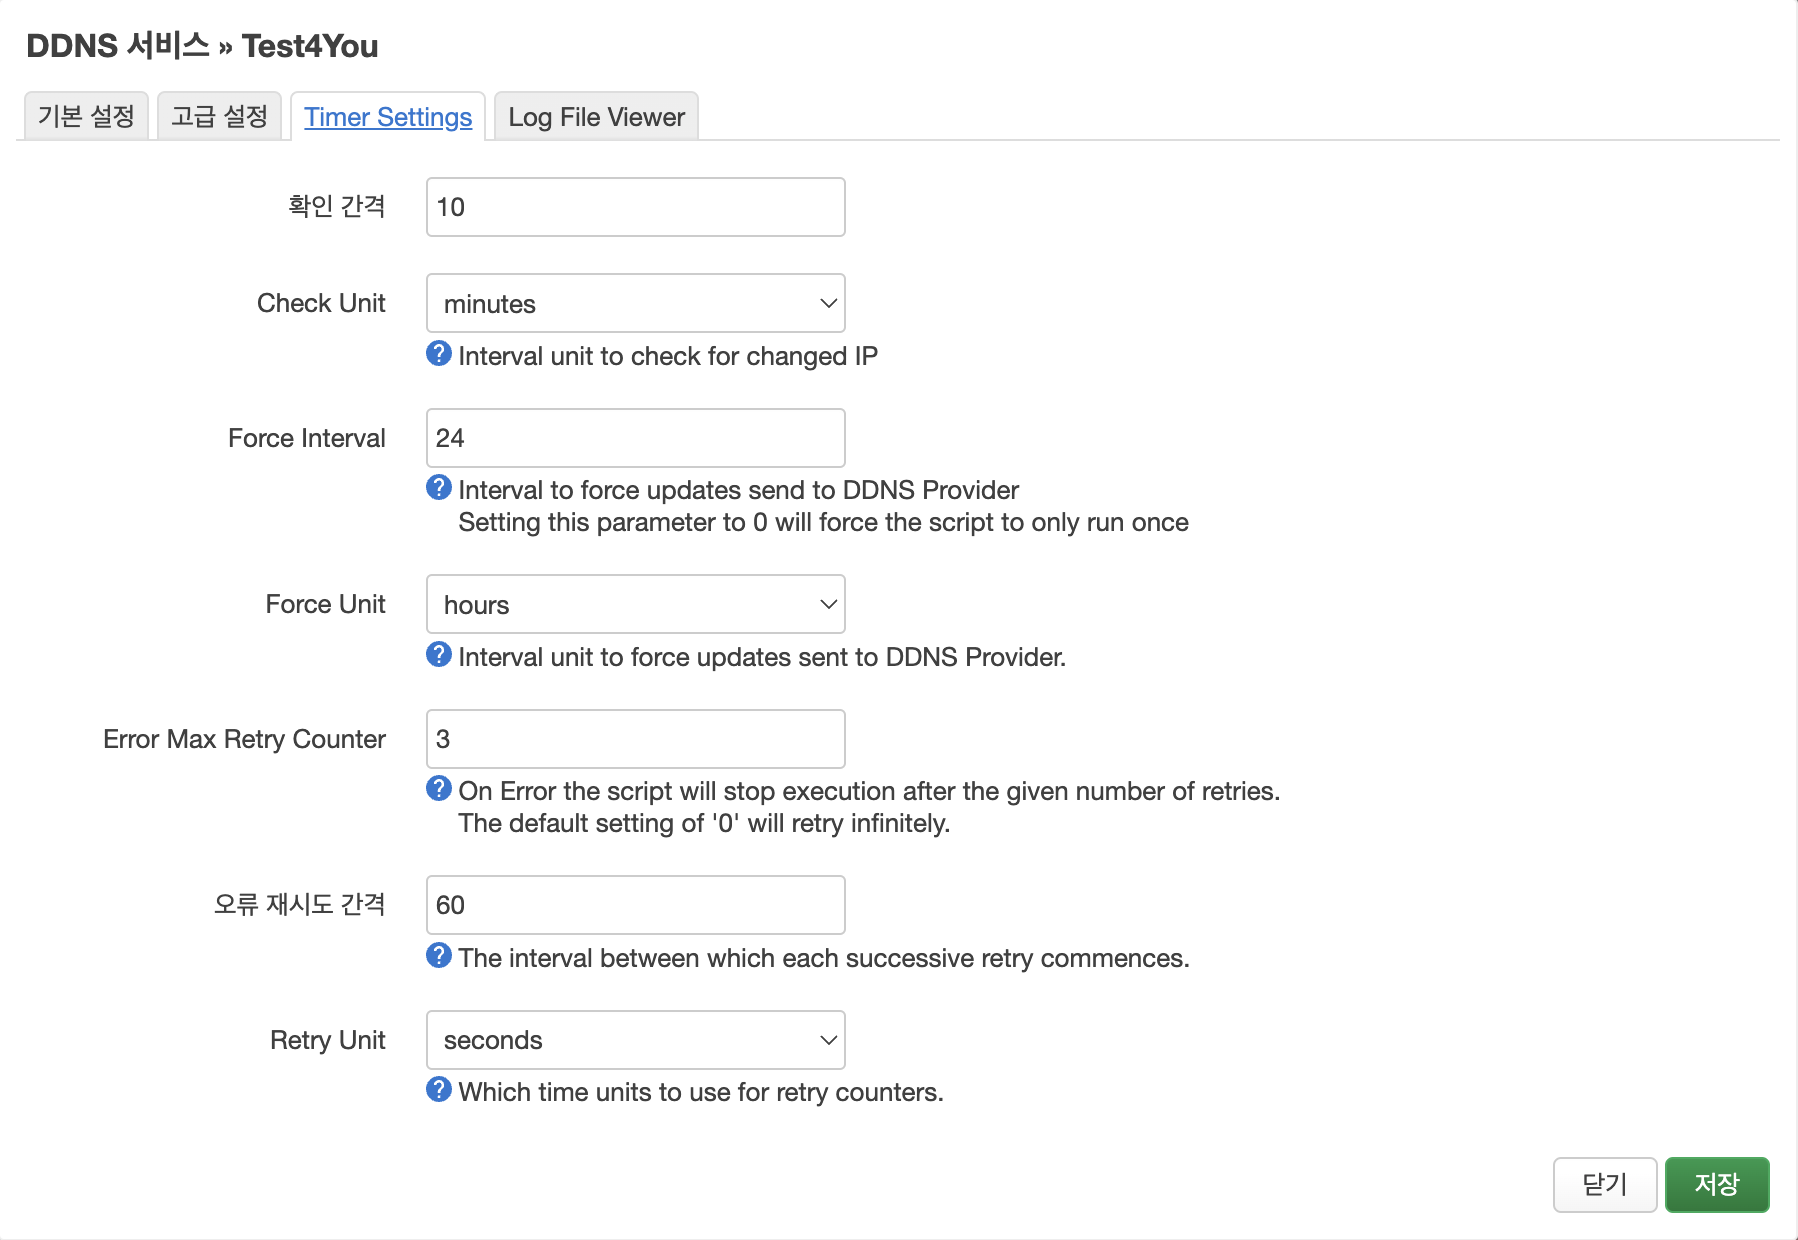This screenshot has height=1240, width=1798.
Task: Open the Log File Viewer tab
Action: coord(596,117)
